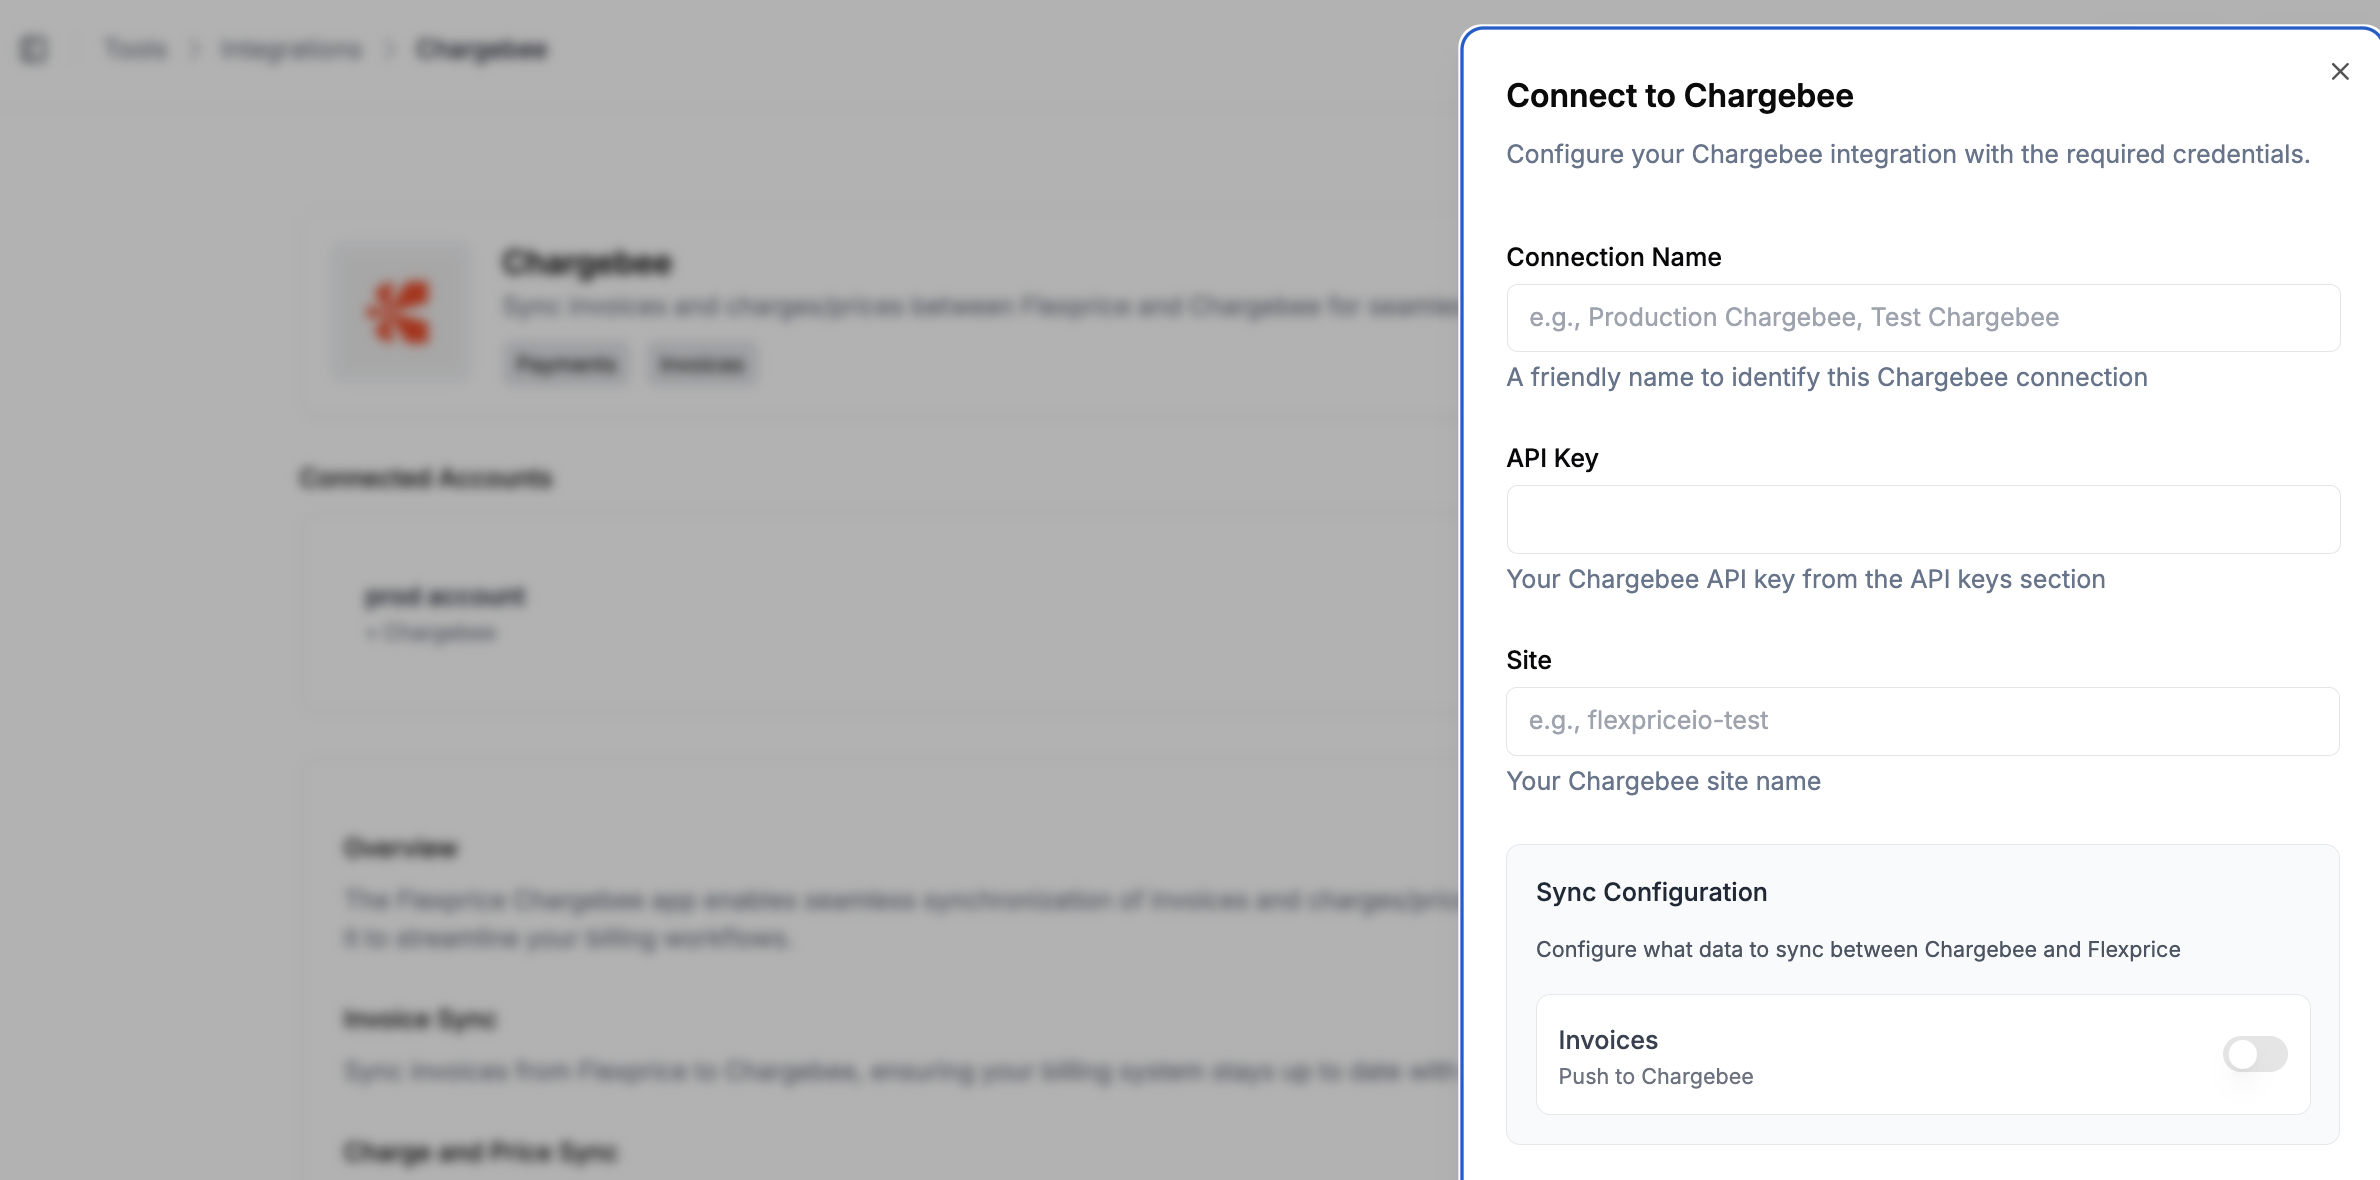The width and height of the screenshot is (2380, 1180).
Task: Navigate to Tools via breadcrumb
Action: tap(136, 49)
